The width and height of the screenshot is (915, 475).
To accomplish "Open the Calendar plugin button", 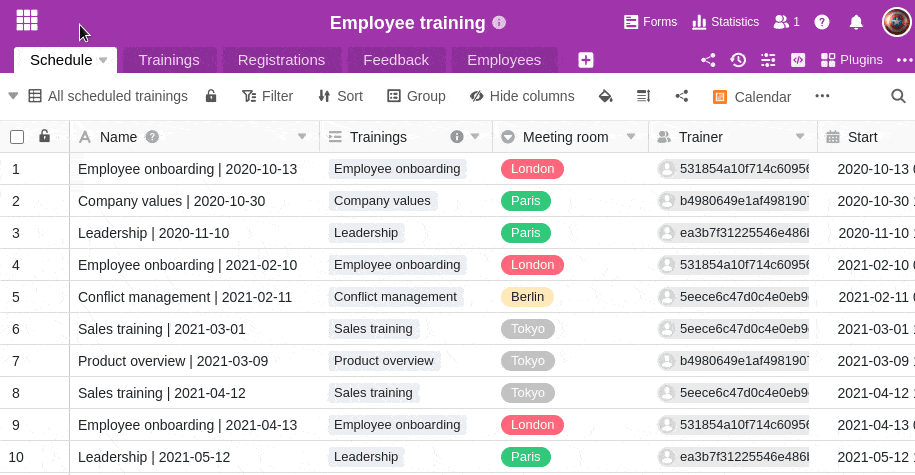I will [752, 97].
